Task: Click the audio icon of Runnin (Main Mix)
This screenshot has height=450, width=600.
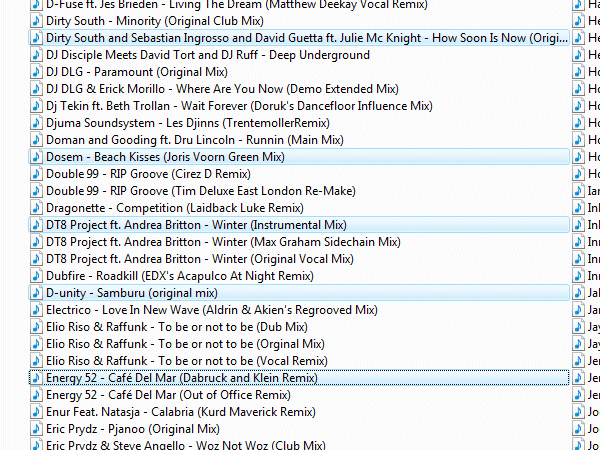Action: [x=36, y=140]
